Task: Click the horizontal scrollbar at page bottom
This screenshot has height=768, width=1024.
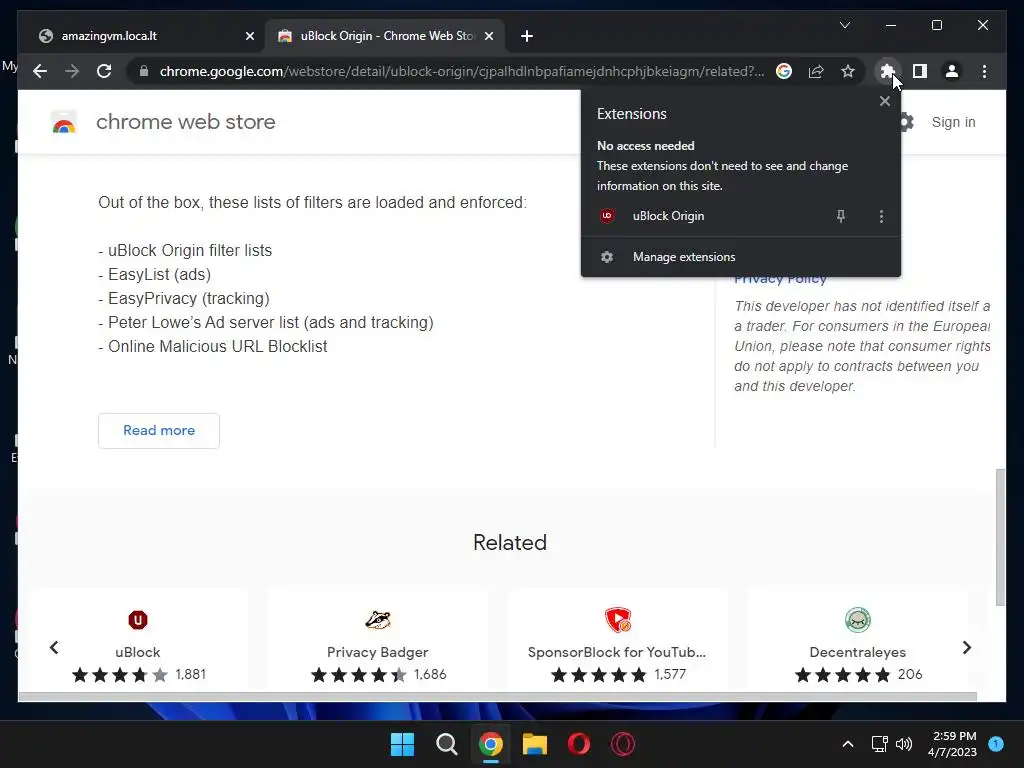Action: pyautogui.click(x=498, y=697)
